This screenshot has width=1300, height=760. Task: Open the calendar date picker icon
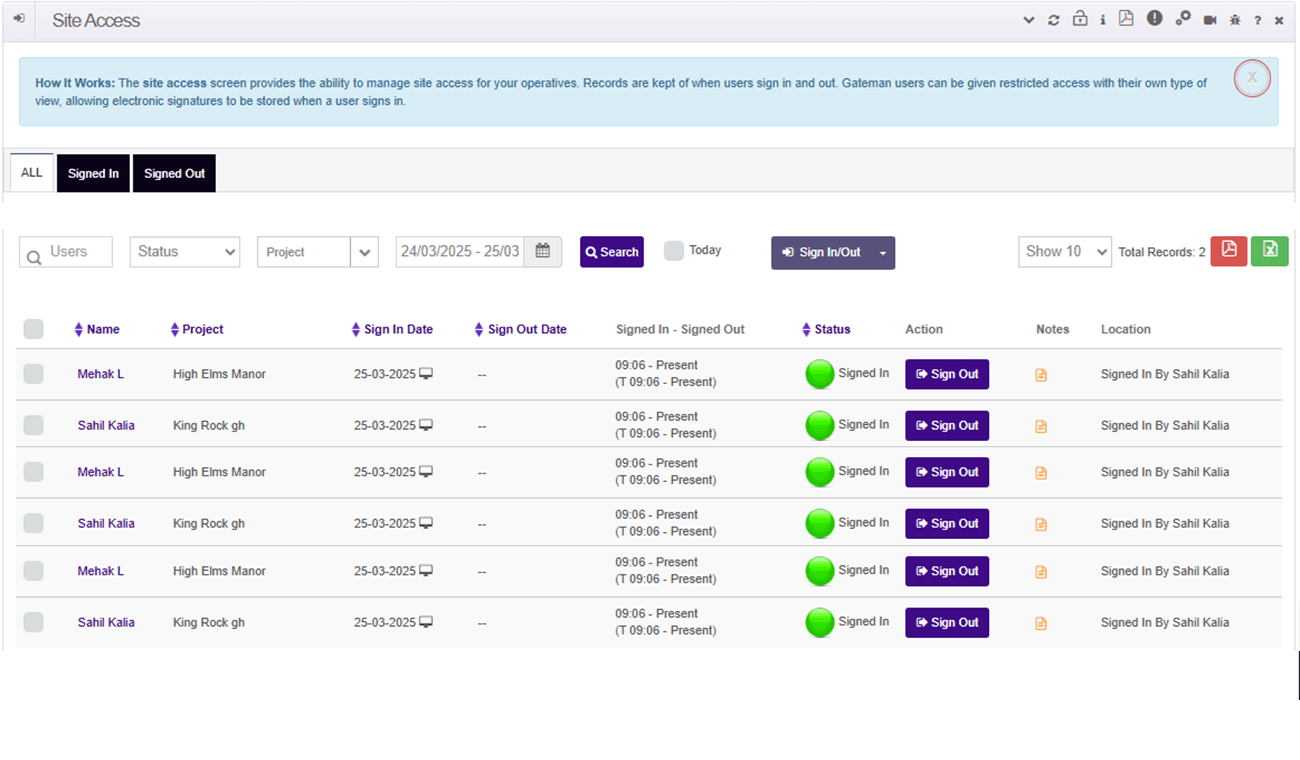tap(543, 252)
